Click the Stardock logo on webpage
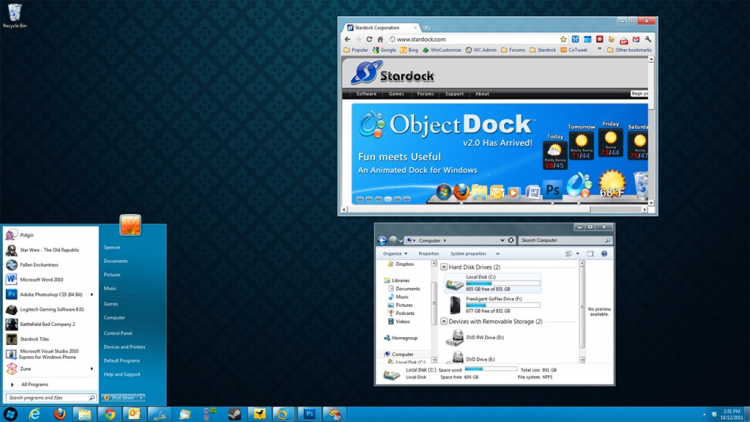The height and width of the screenshot is (422, 750). click(x=392, y=73)
